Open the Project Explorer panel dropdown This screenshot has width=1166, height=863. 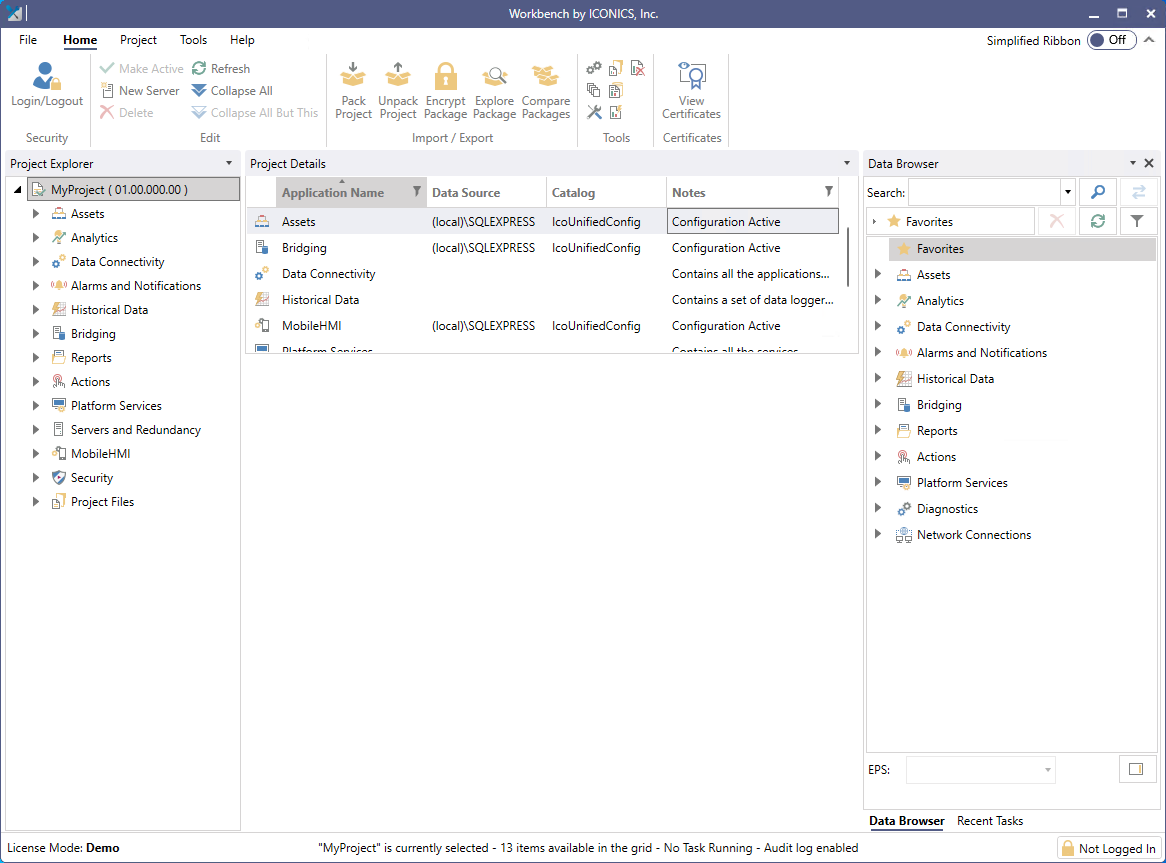pos(229,164)
